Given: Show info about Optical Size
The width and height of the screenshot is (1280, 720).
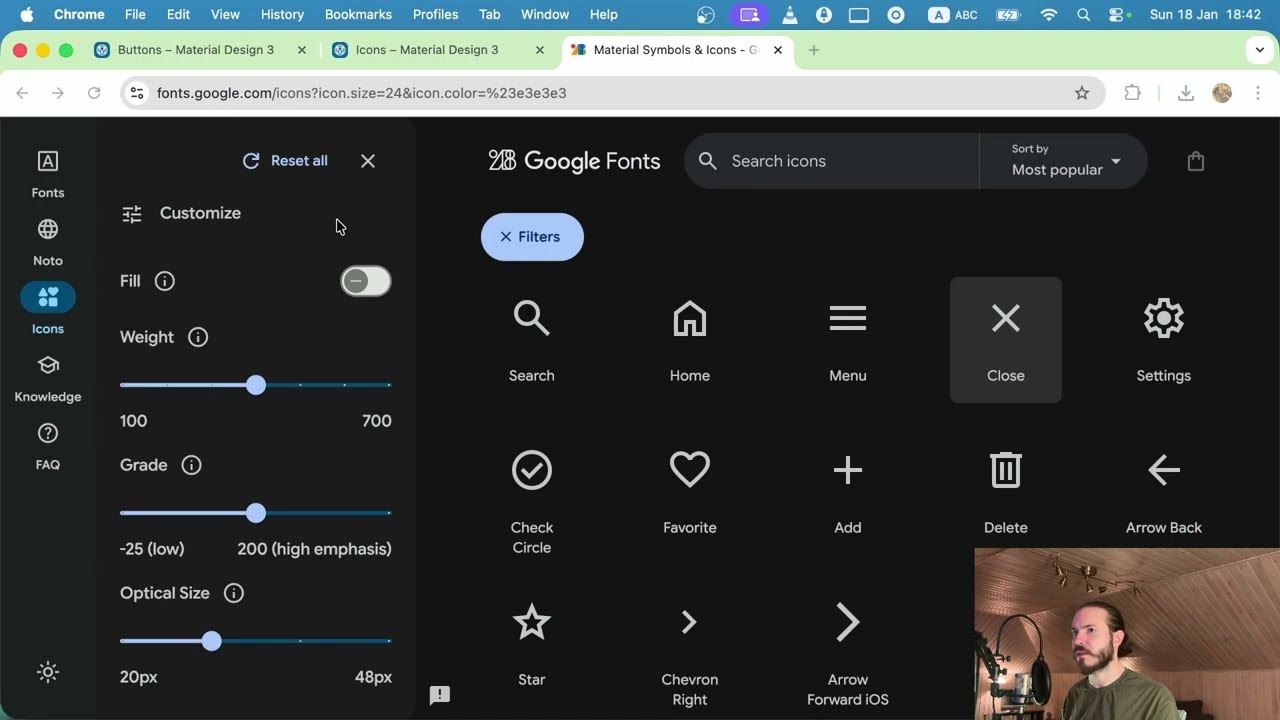Looking at the screenshot, I should coord(234,593).
